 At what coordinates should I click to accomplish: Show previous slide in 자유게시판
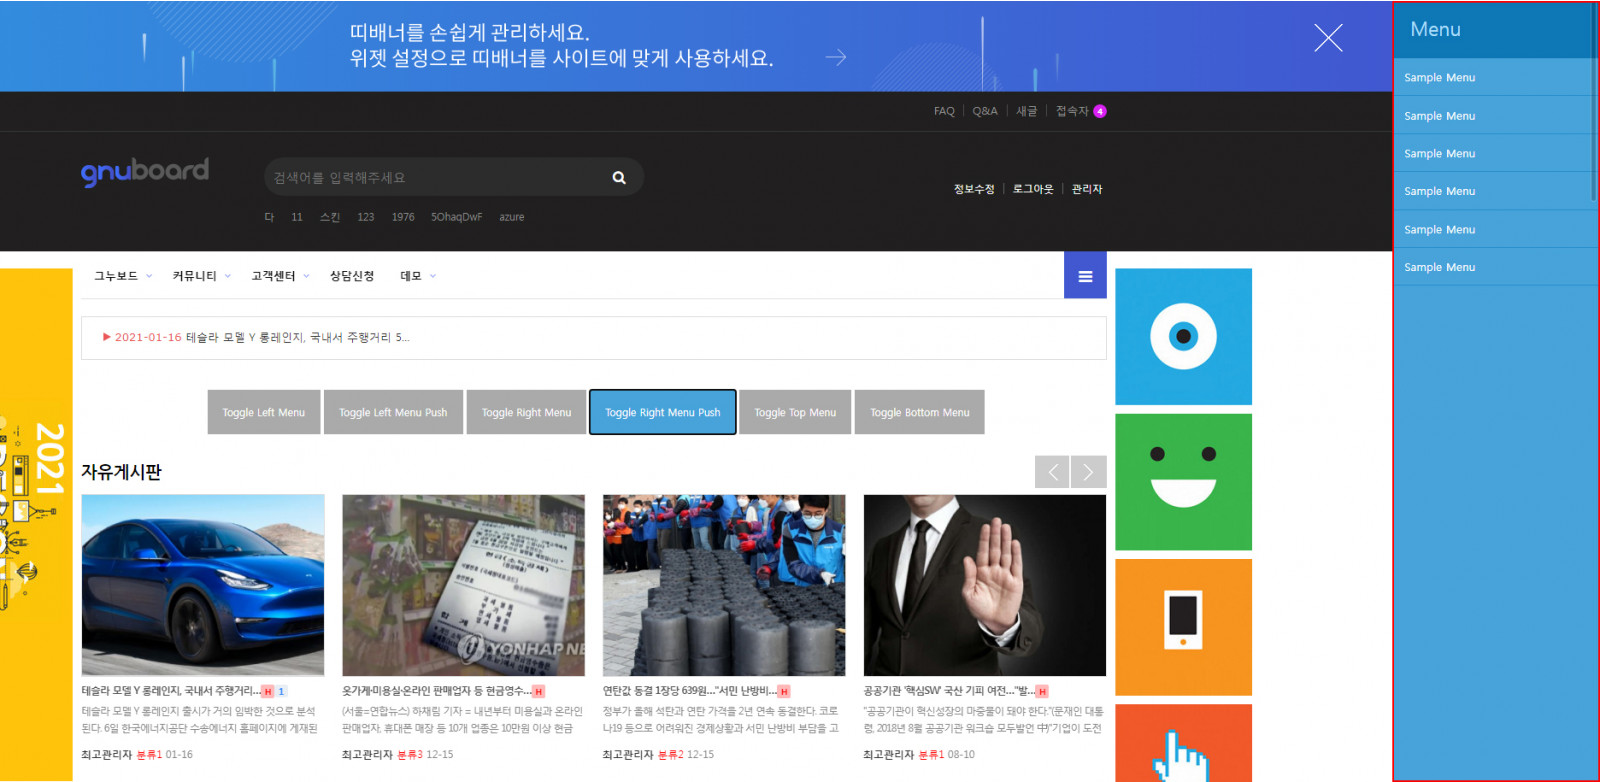(1052, 472)
